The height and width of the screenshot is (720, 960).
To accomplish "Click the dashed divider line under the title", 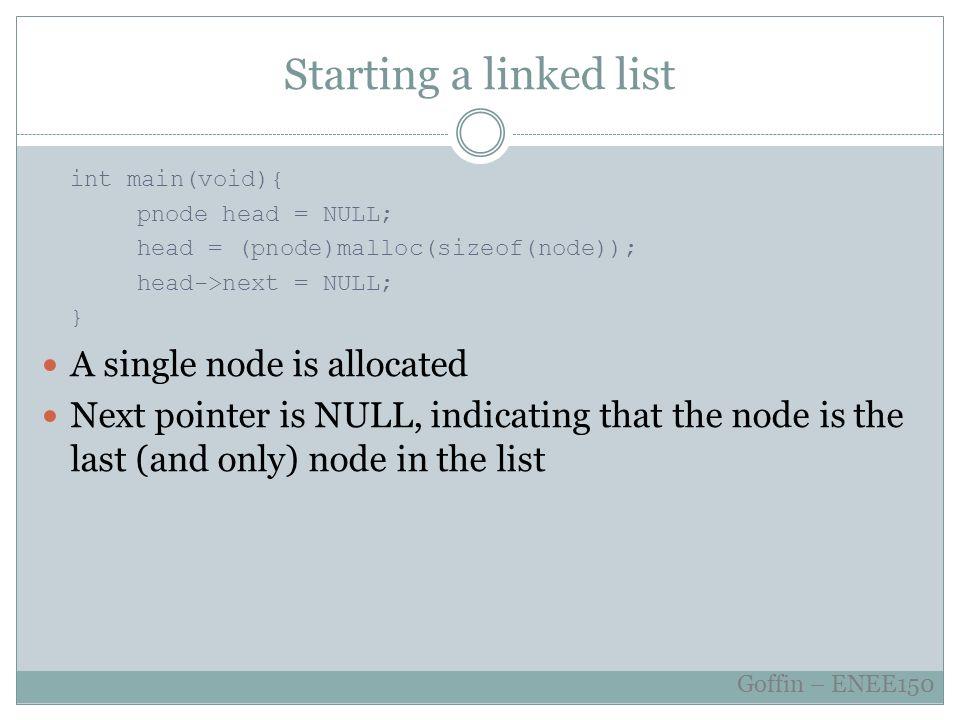I will (x=233, y=134).
